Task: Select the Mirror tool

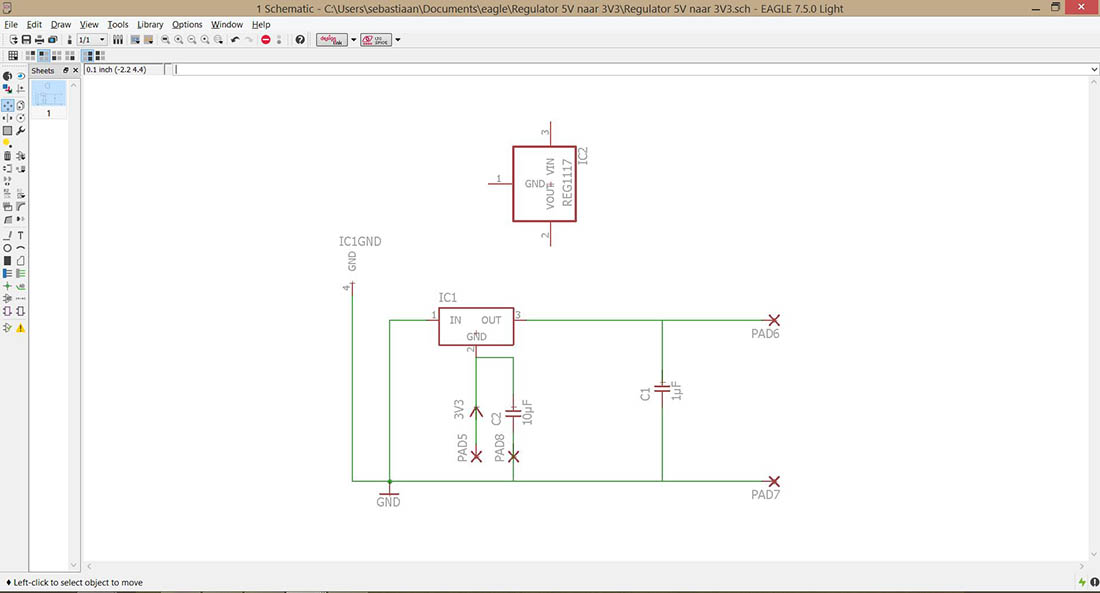Action: (7, 118)
